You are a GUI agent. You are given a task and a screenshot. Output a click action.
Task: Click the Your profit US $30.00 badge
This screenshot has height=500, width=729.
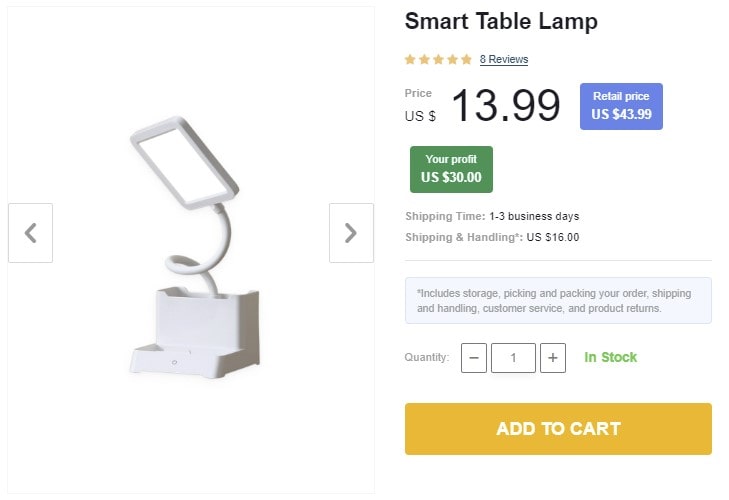tap(451, 169)
